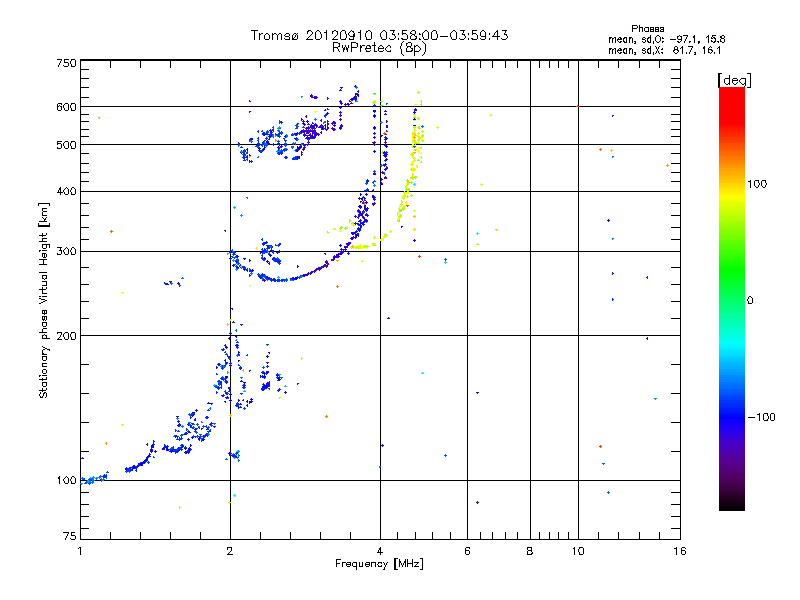
Task: Click the y-axis tick label "750"
Action: click(x=66, y=63)
